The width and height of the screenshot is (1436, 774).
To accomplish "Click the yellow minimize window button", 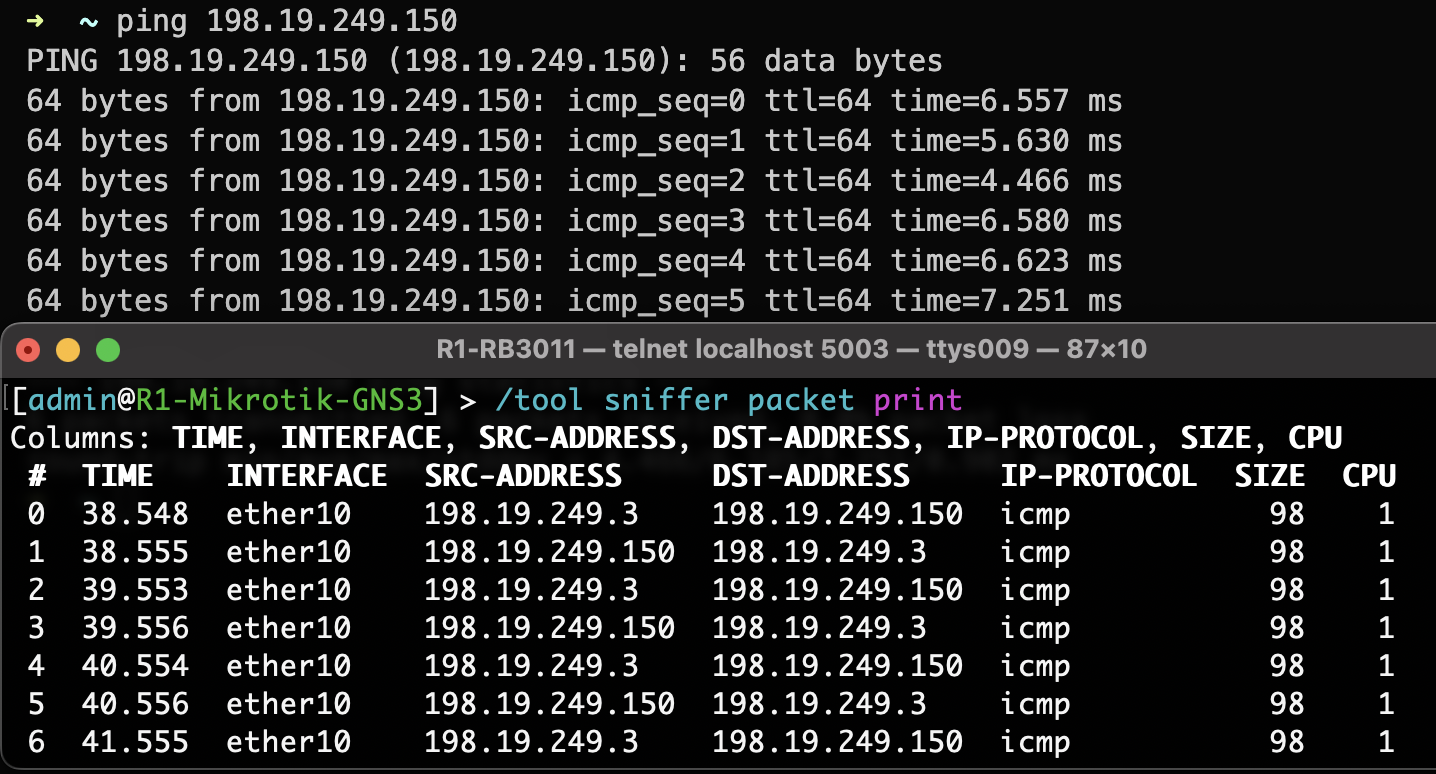I will click(68, 350).
